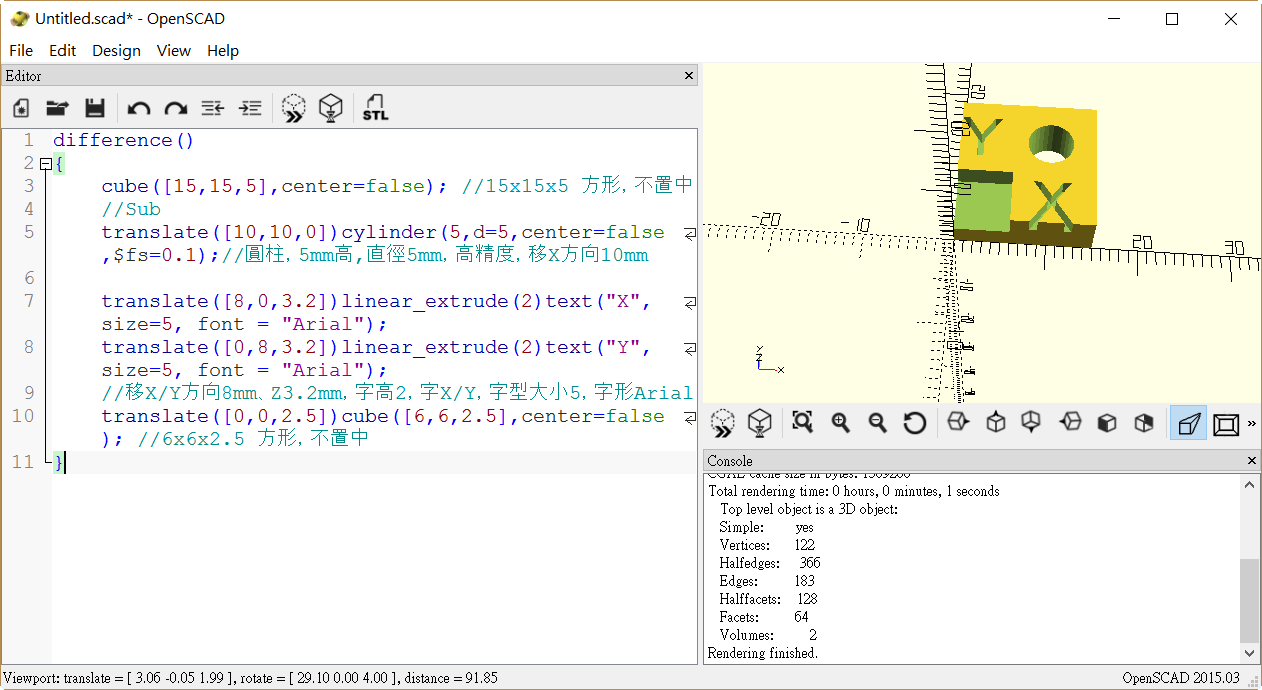1262x690 pixels.
Task: Open the Help menu
Action: [x=223, y=50]
